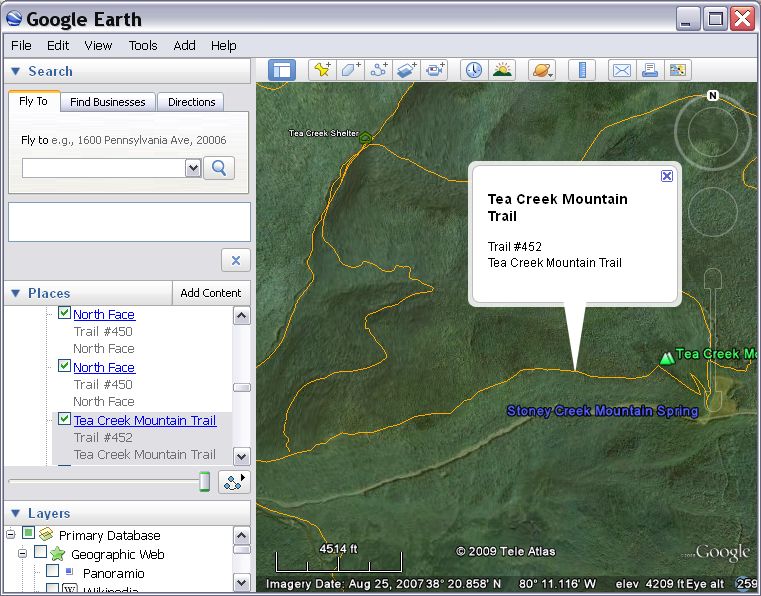Open the View menu
This screenshot has height=596, width=761.
[98, 46]
